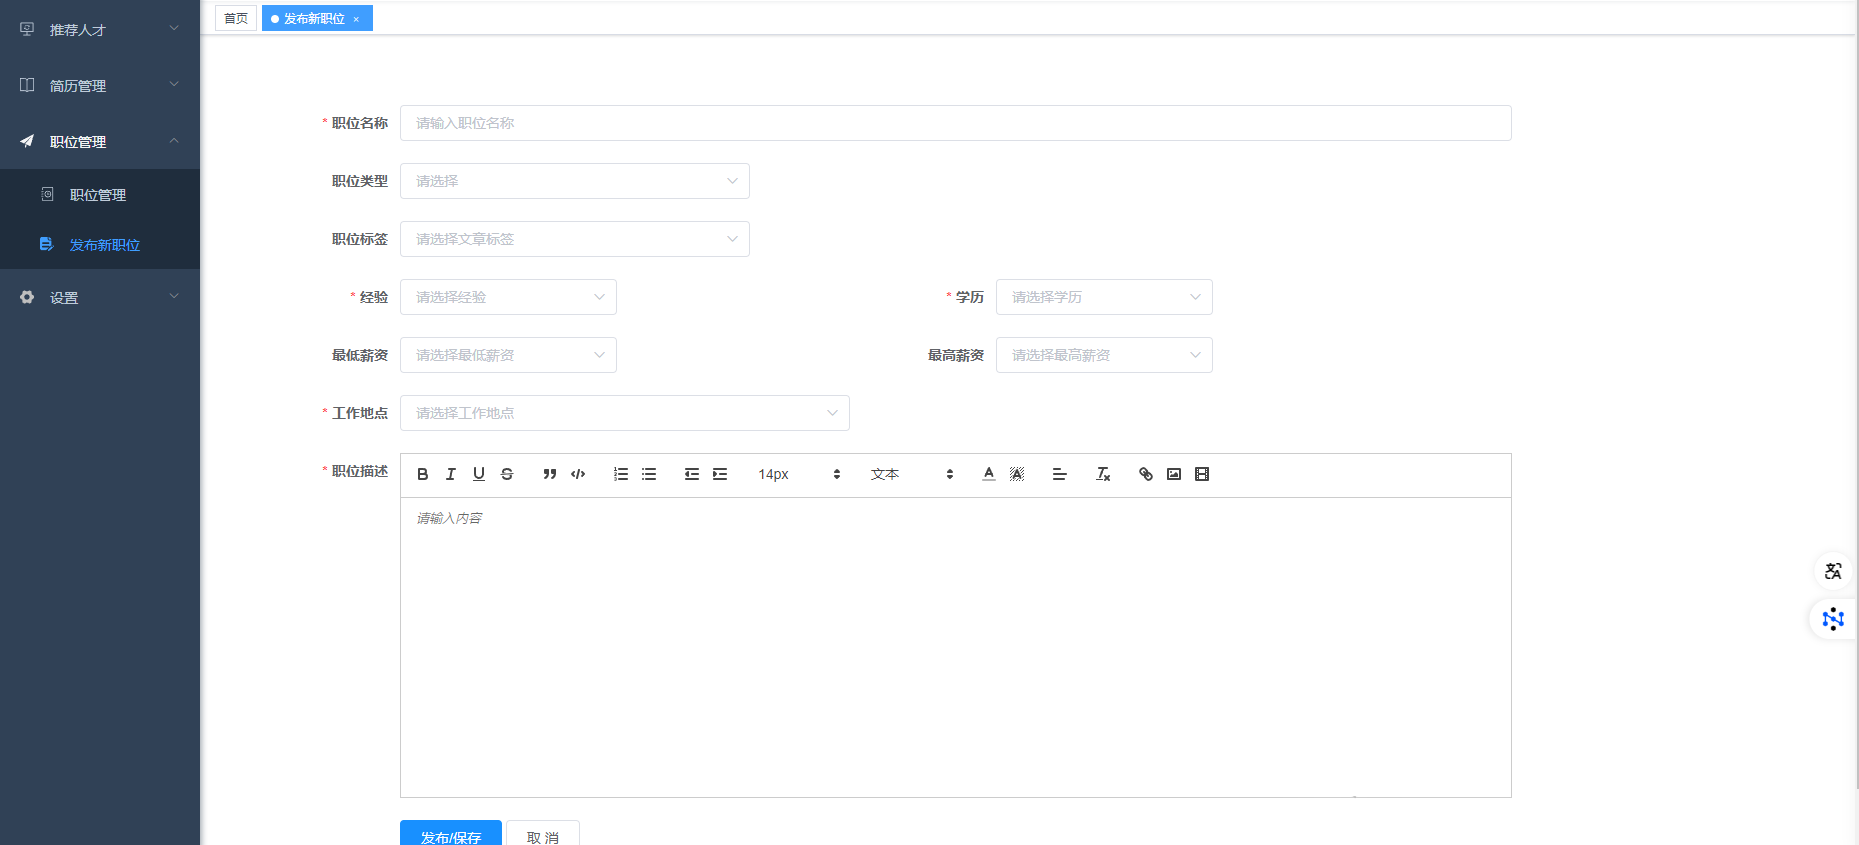Viewport: 1859px width, 845px height.
Task: Open the 职位标签 dropdown
Action: pos(575,239)
